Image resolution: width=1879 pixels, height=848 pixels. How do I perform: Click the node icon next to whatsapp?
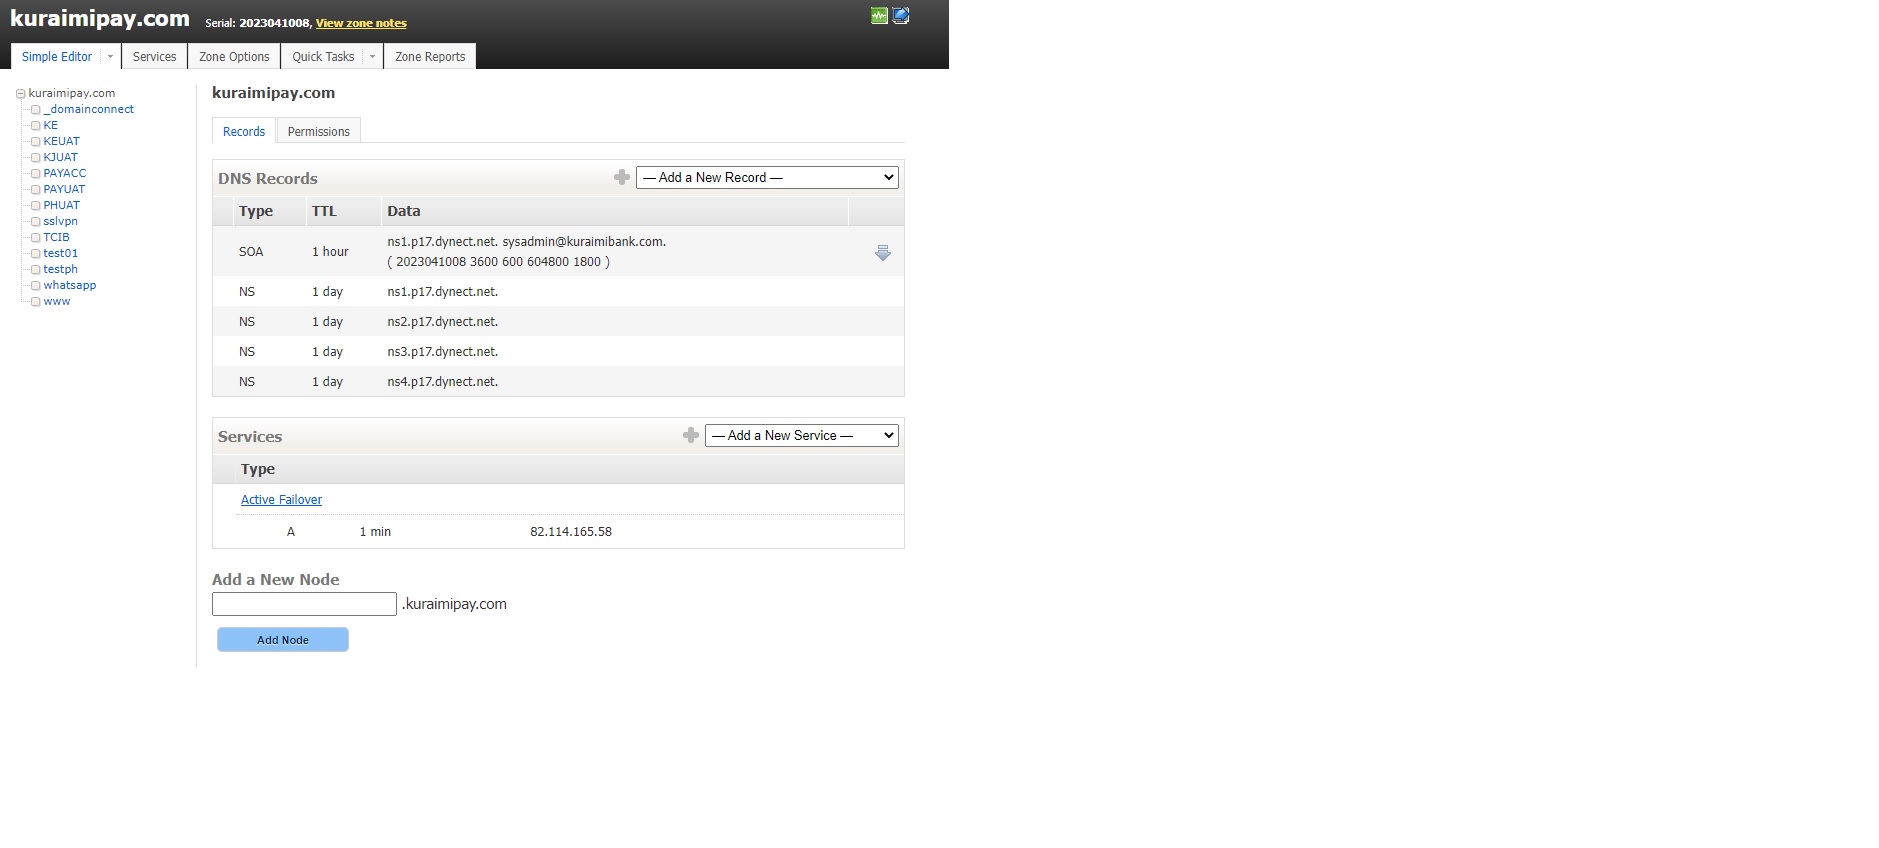(36, 286)
